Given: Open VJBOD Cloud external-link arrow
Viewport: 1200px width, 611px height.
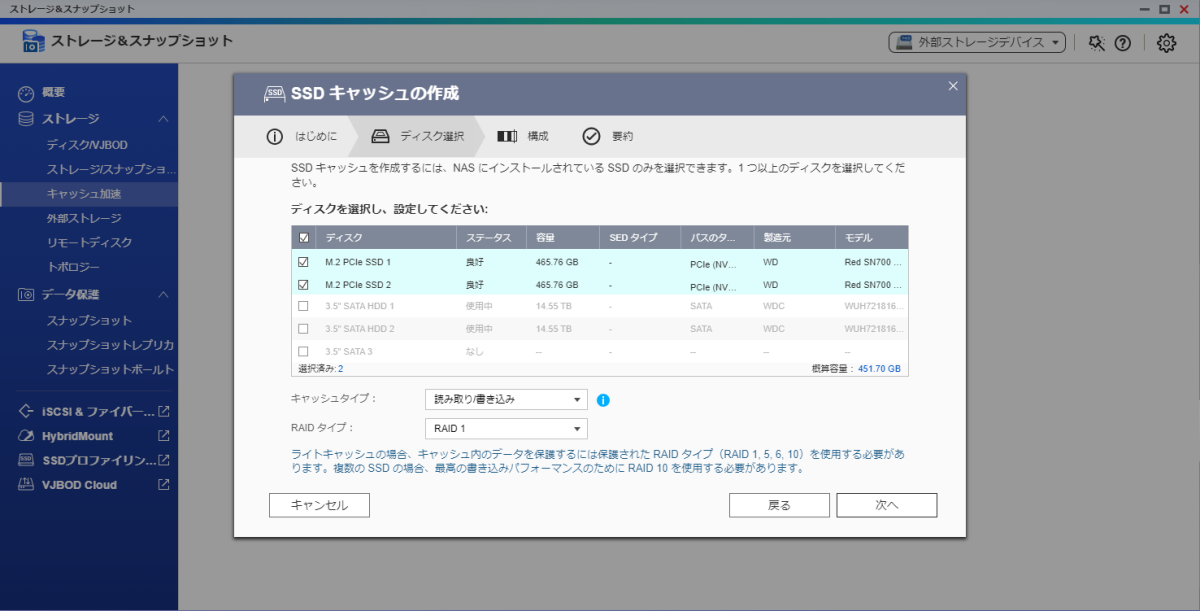Looking at the screenshot, I should 164,485.
